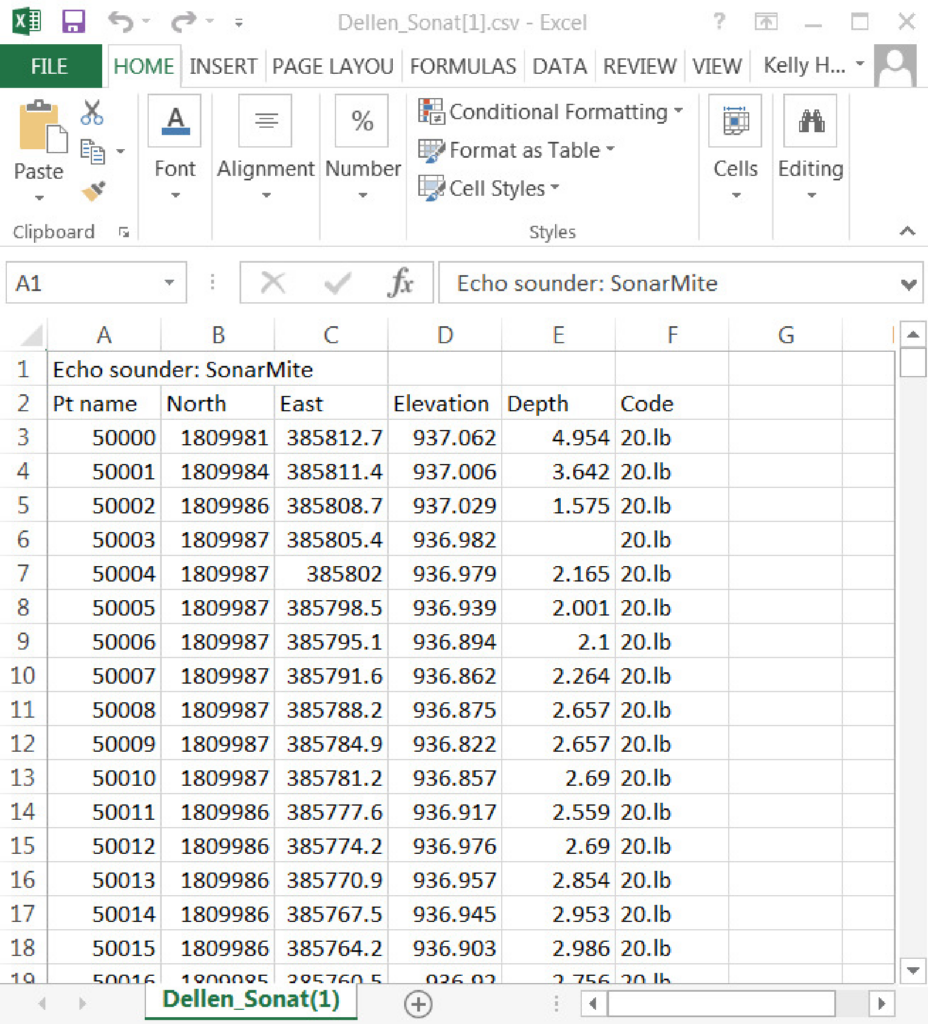Click the Select All corner triangle

pos(32,336)
